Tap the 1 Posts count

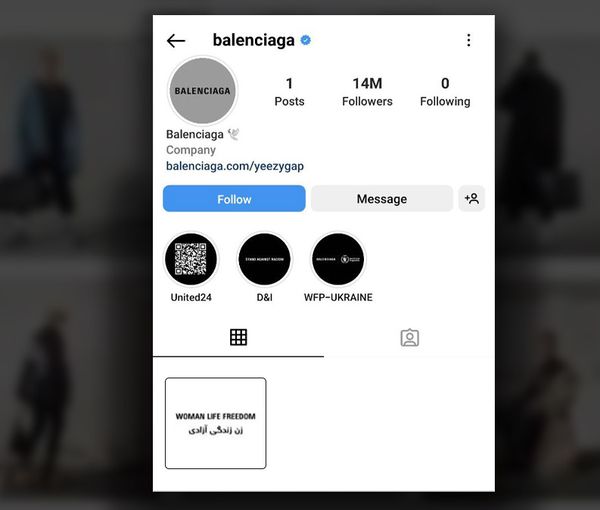click(x=289, y=92)
